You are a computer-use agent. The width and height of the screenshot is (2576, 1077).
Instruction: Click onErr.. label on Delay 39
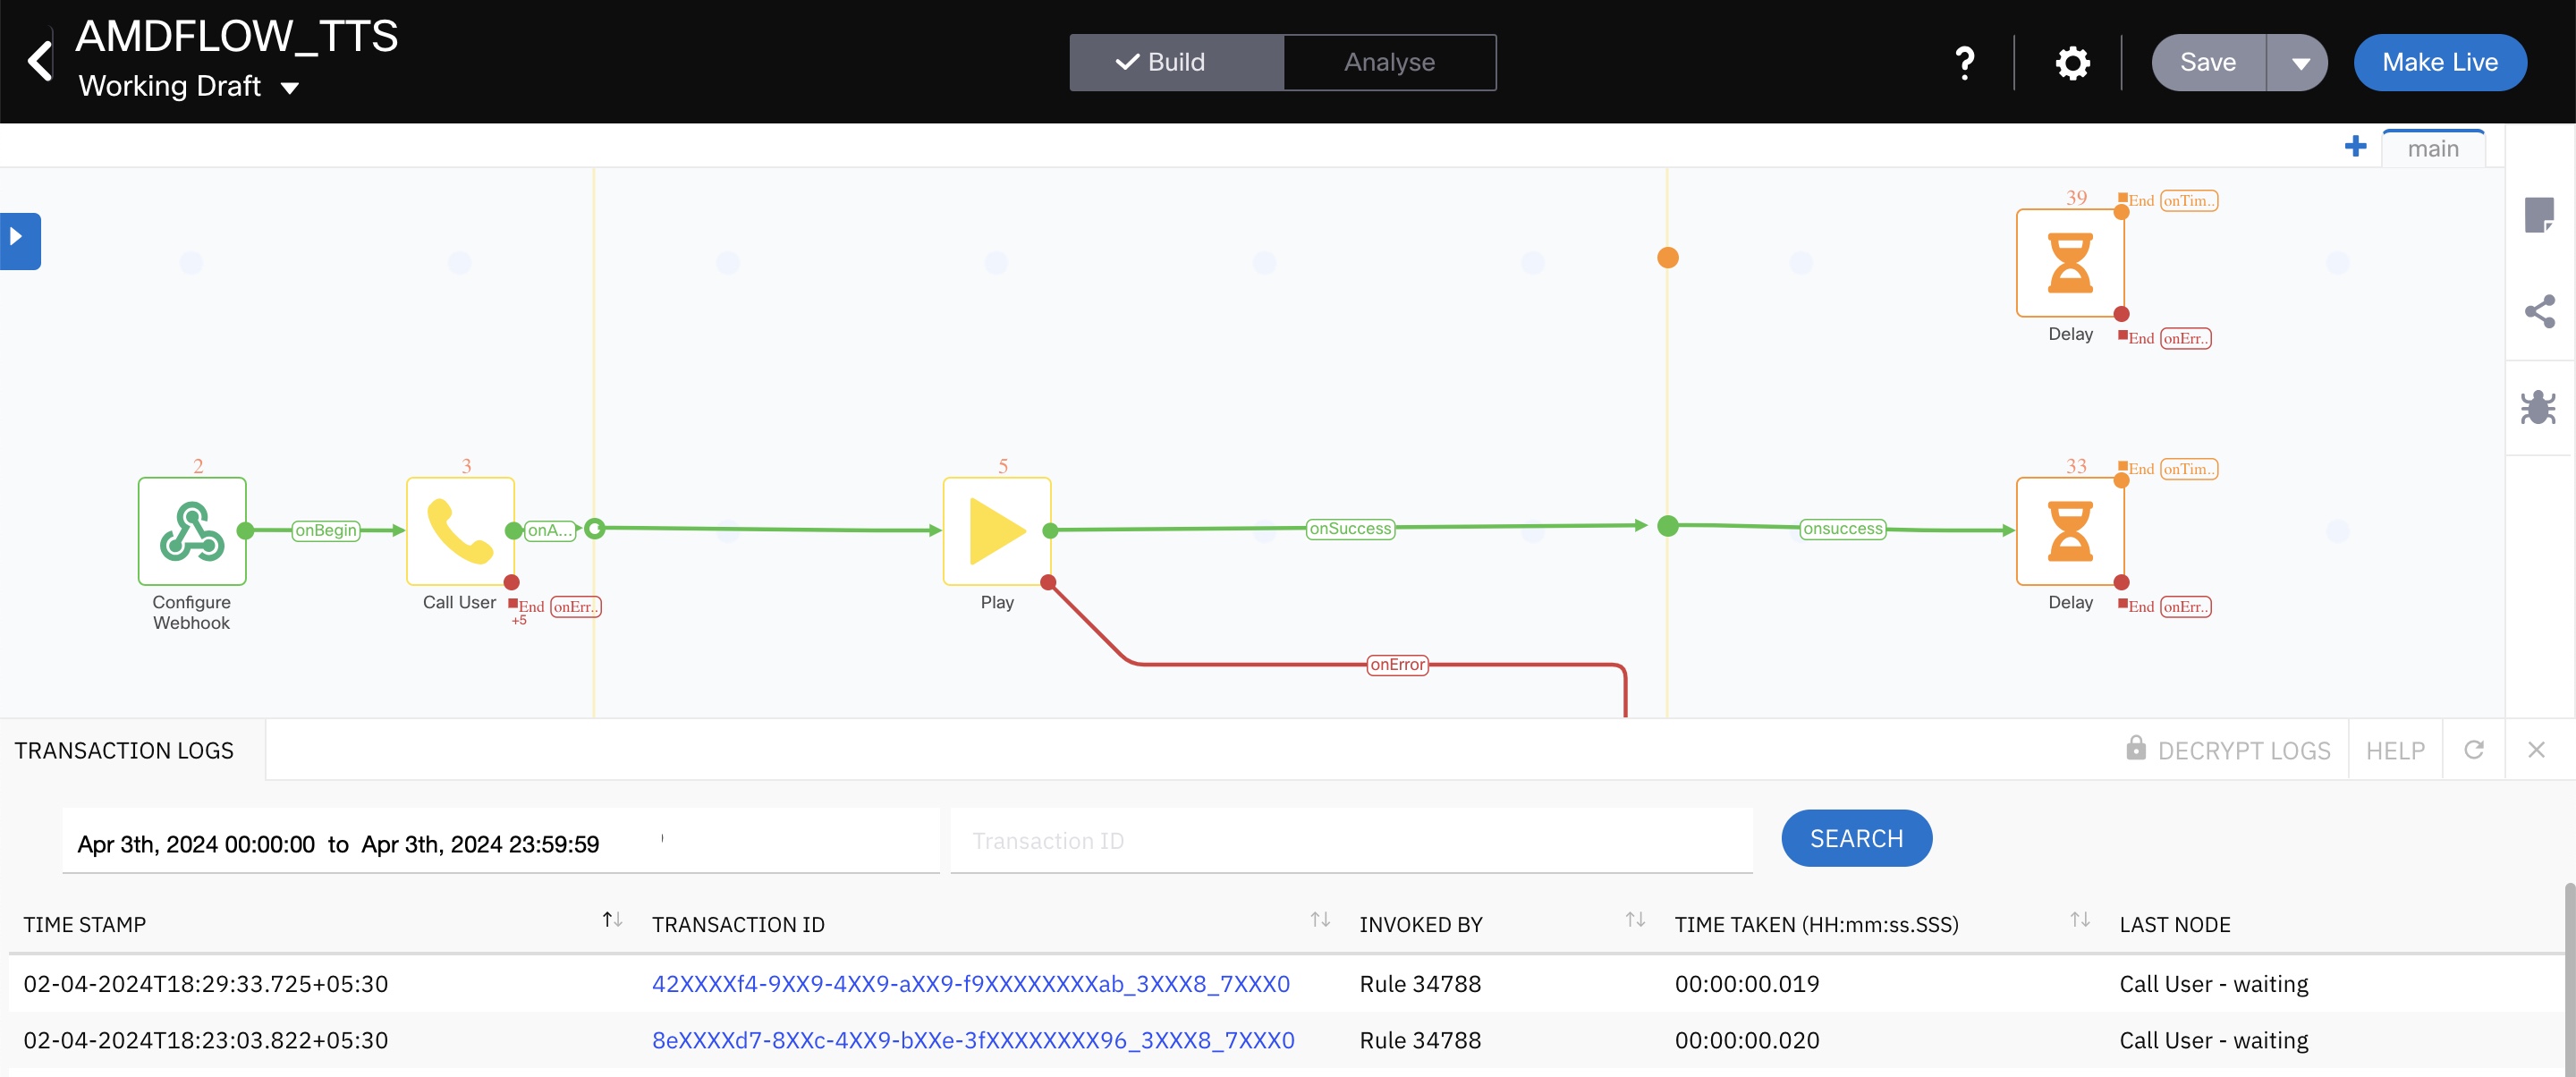click(2185, 338)
